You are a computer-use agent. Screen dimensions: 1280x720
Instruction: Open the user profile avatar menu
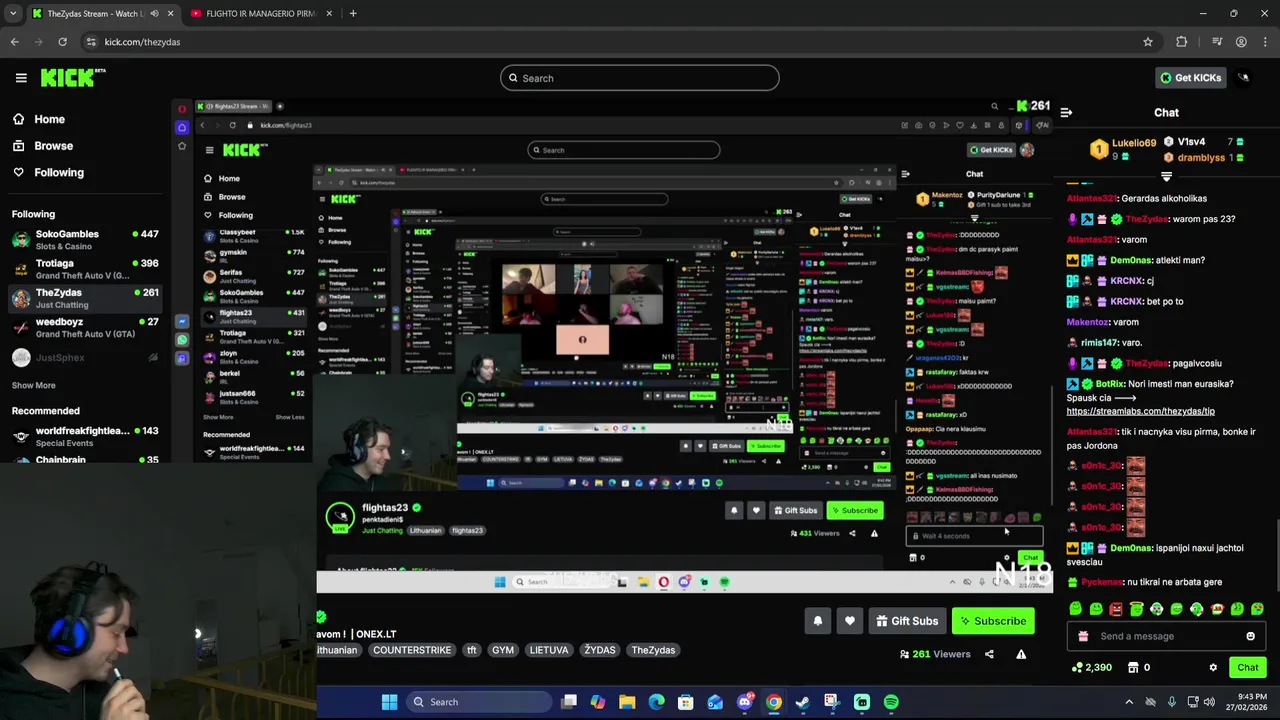[1244, 77]
